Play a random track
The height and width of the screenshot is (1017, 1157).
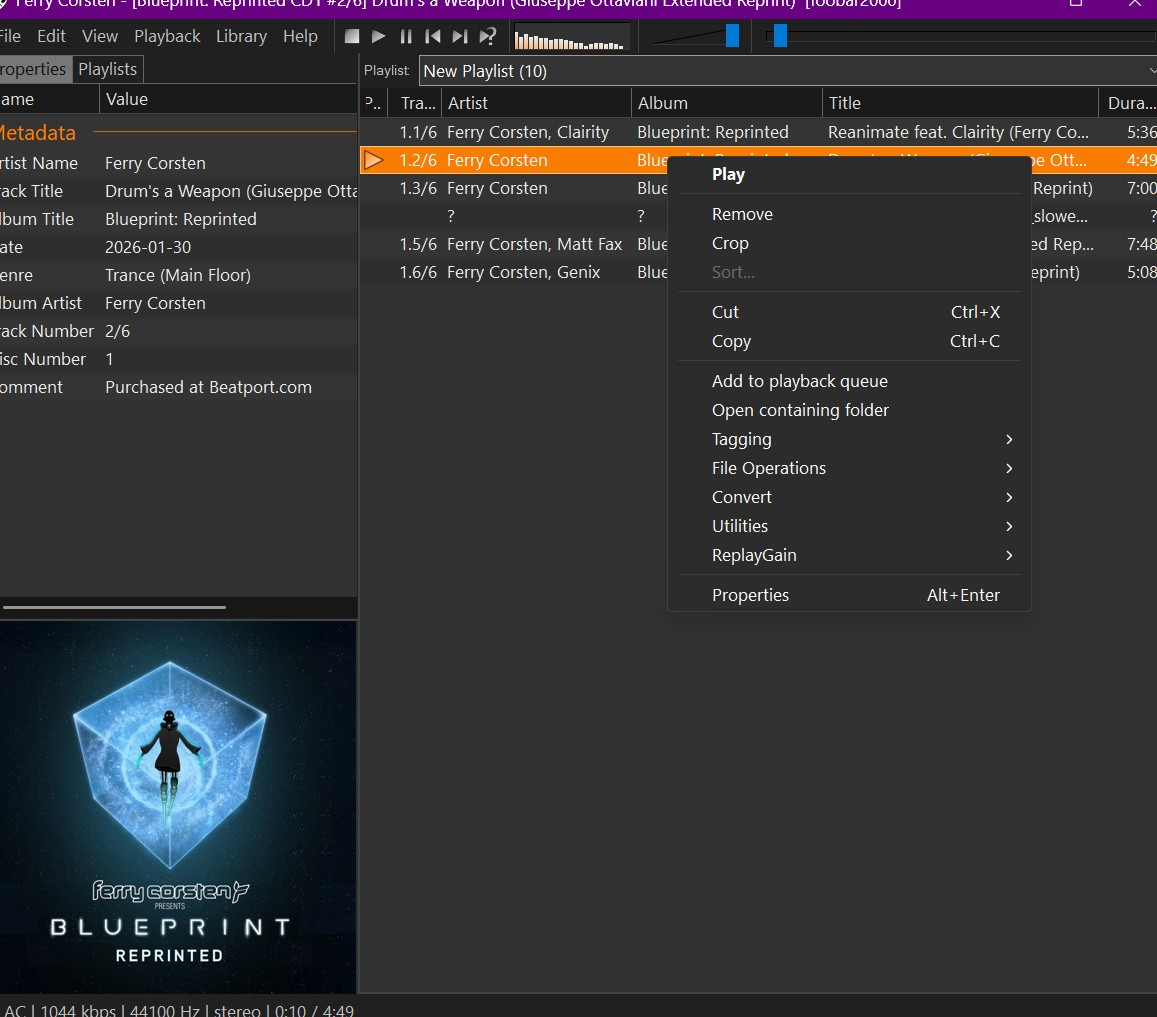click(x=488, y=36)
